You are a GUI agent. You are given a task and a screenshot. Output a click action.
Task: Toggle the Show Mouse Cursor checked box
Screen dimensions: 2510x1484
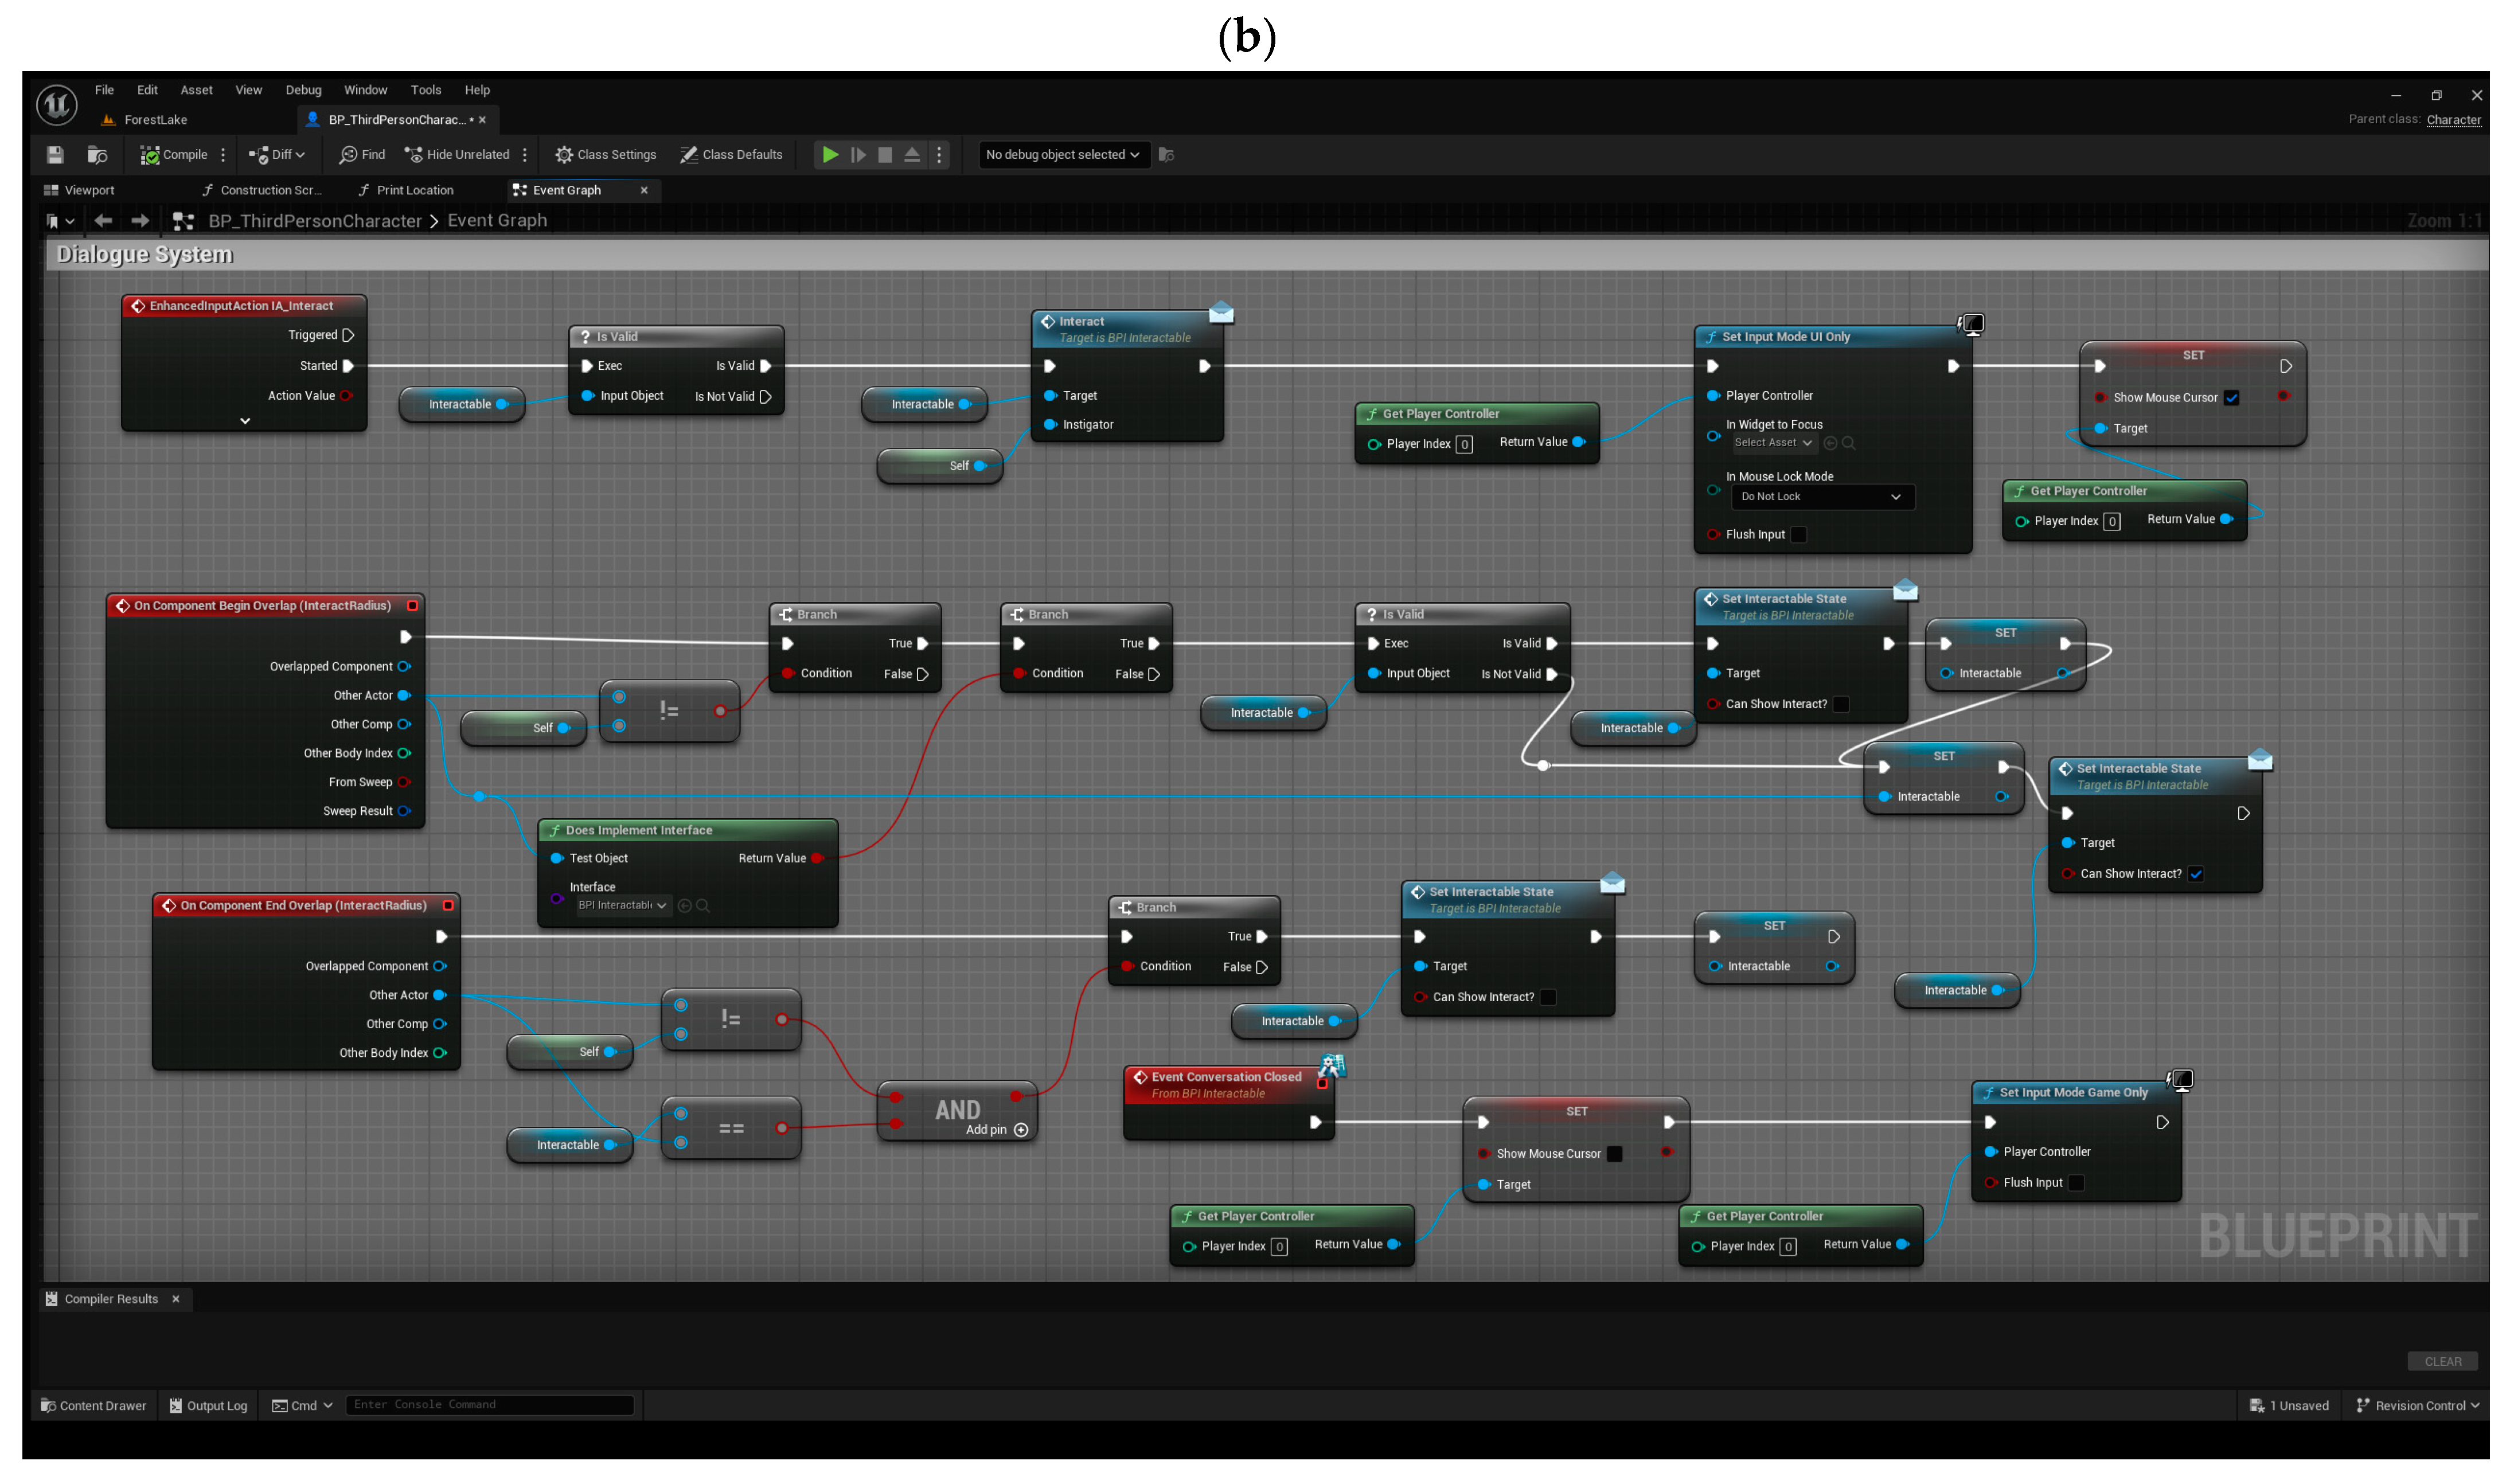click(x=2231, y=398)
